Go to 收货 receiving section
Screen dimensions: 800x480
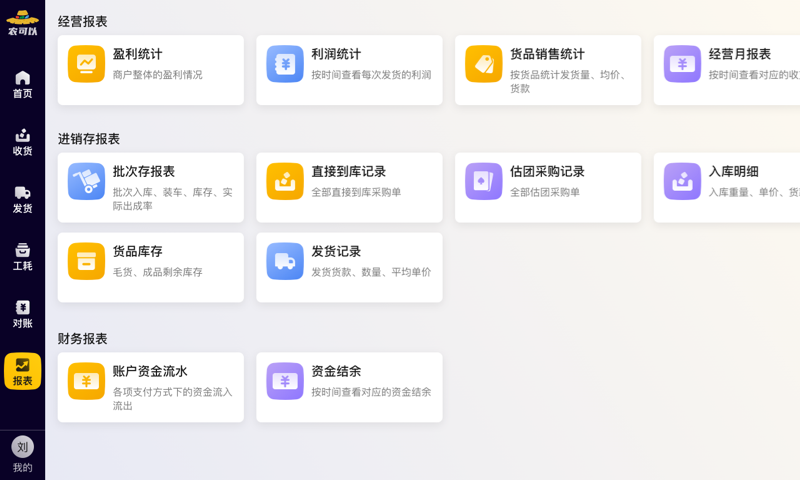(x=22, y=141)
